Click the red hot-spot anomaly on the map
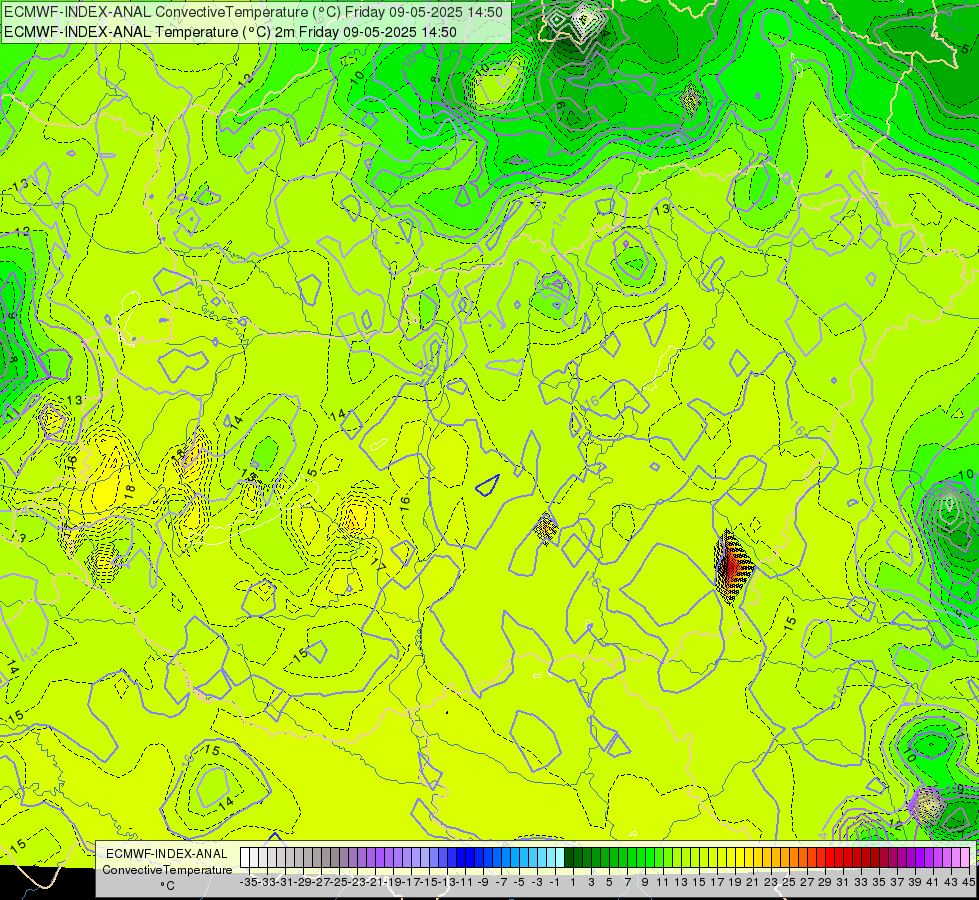Image resolution: width=979 pixels, height=900 pixels. point(734,566)
